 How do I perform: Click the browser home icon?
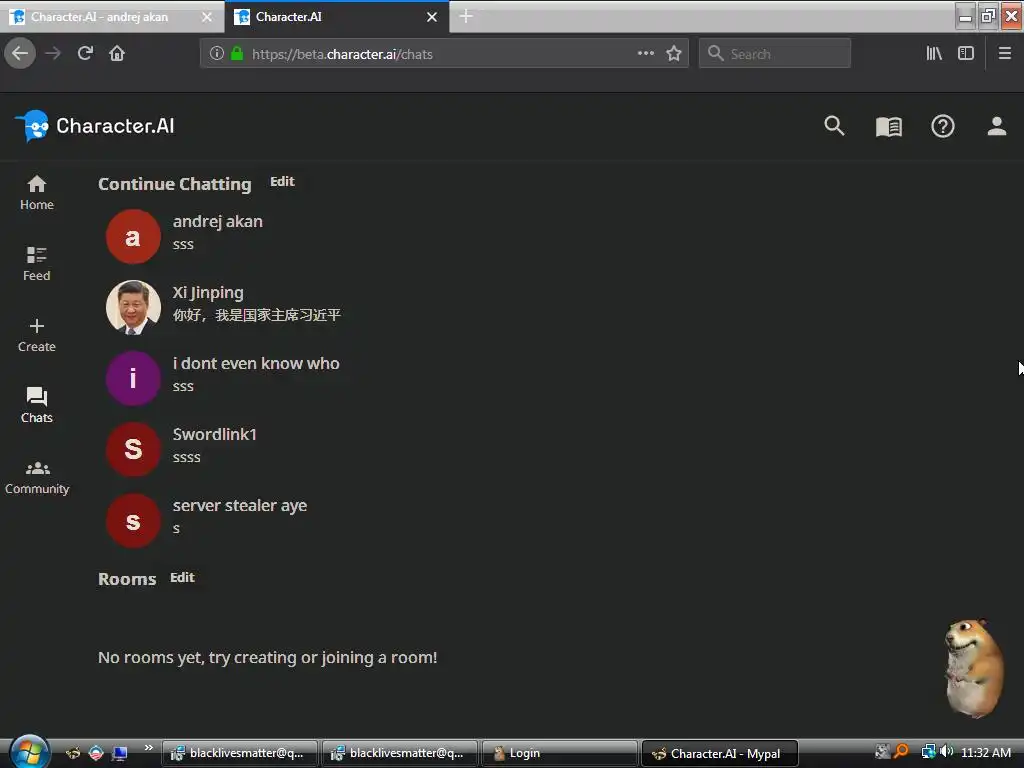[117, 53]
